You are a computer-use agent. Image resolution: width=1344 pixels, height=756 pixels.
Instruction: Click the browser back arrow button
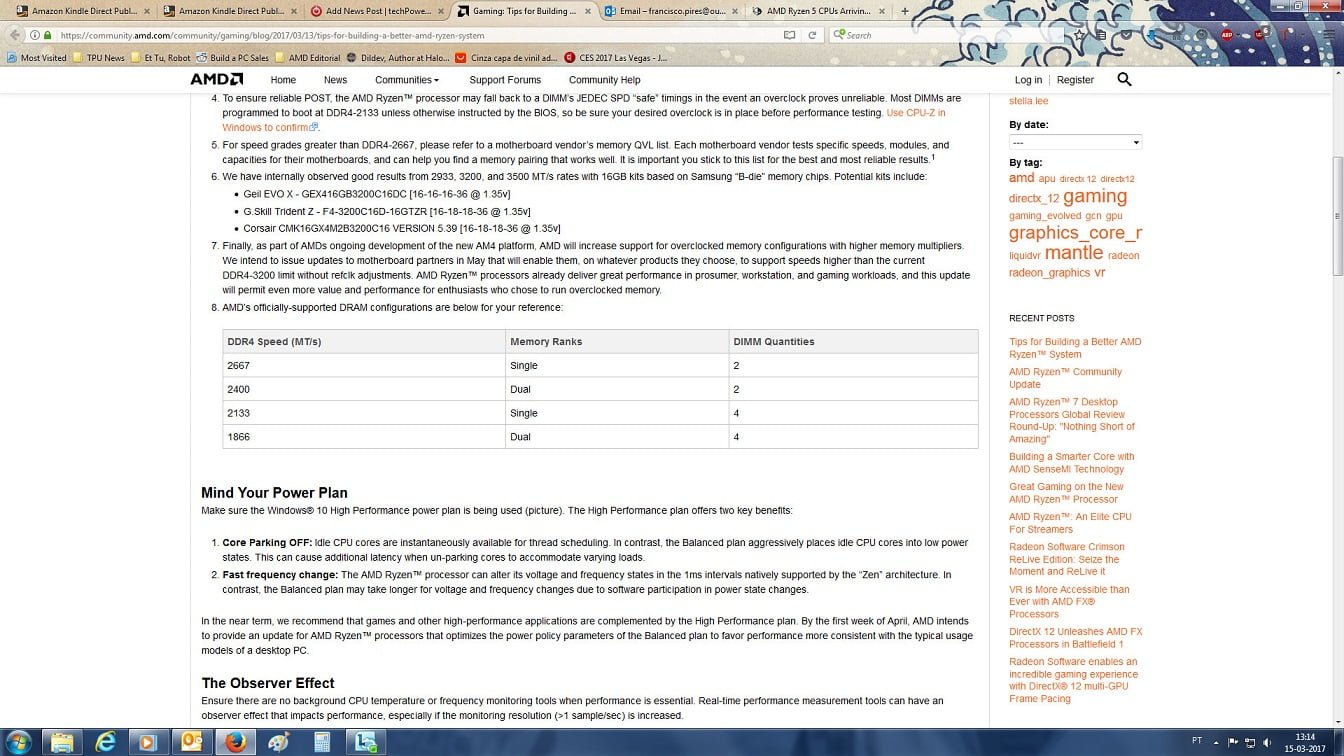[15, 35]
